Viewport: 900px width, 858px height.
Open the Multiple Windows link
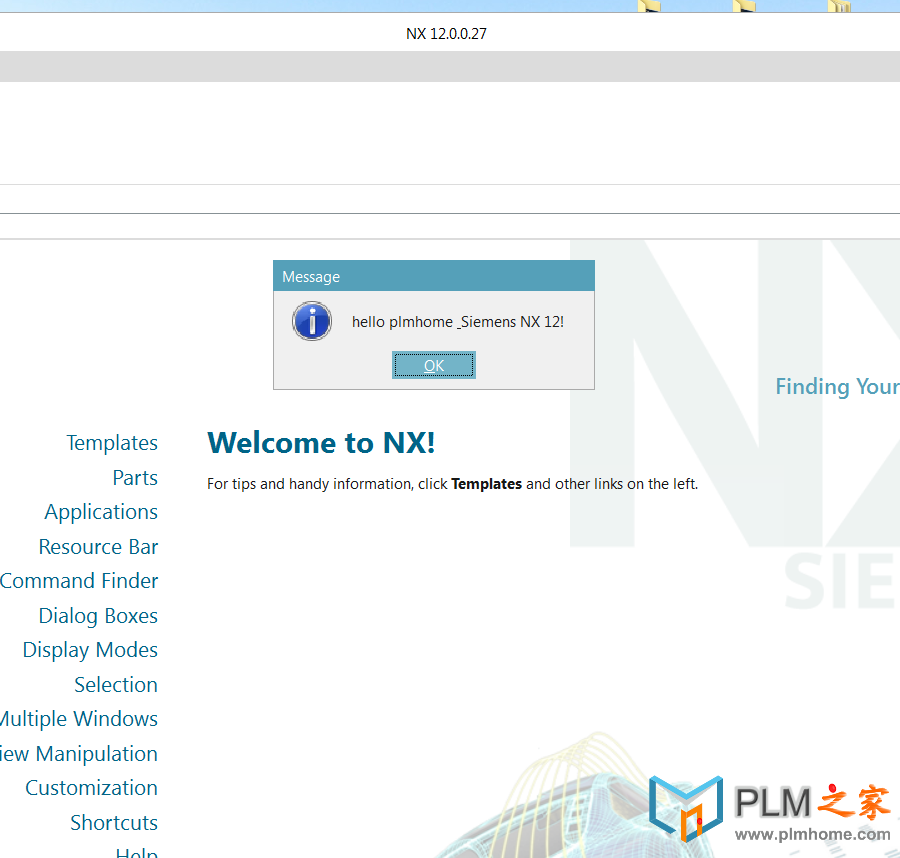79,719
